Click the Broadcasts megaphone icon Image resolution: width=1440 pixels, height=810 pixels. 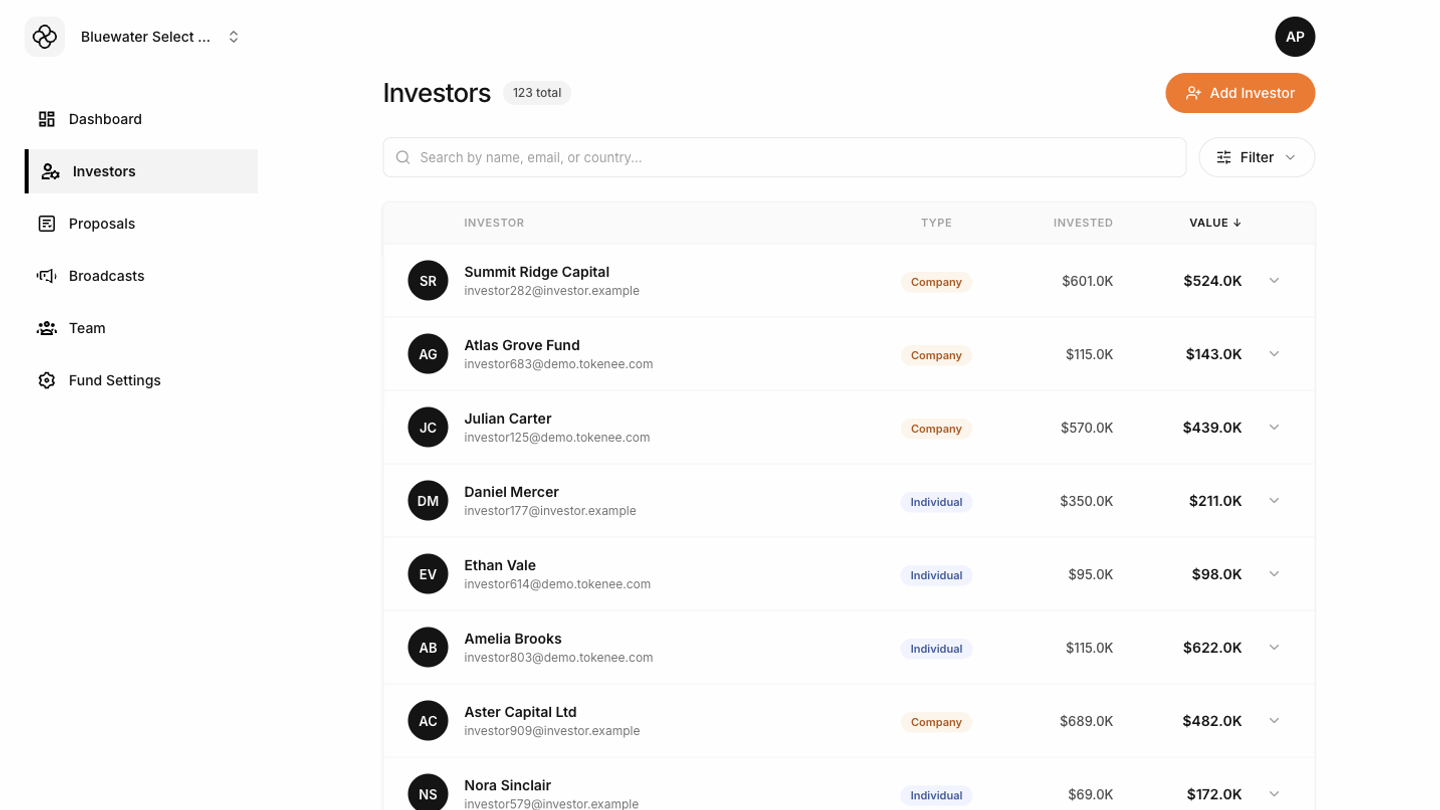[x=47, y=276]
